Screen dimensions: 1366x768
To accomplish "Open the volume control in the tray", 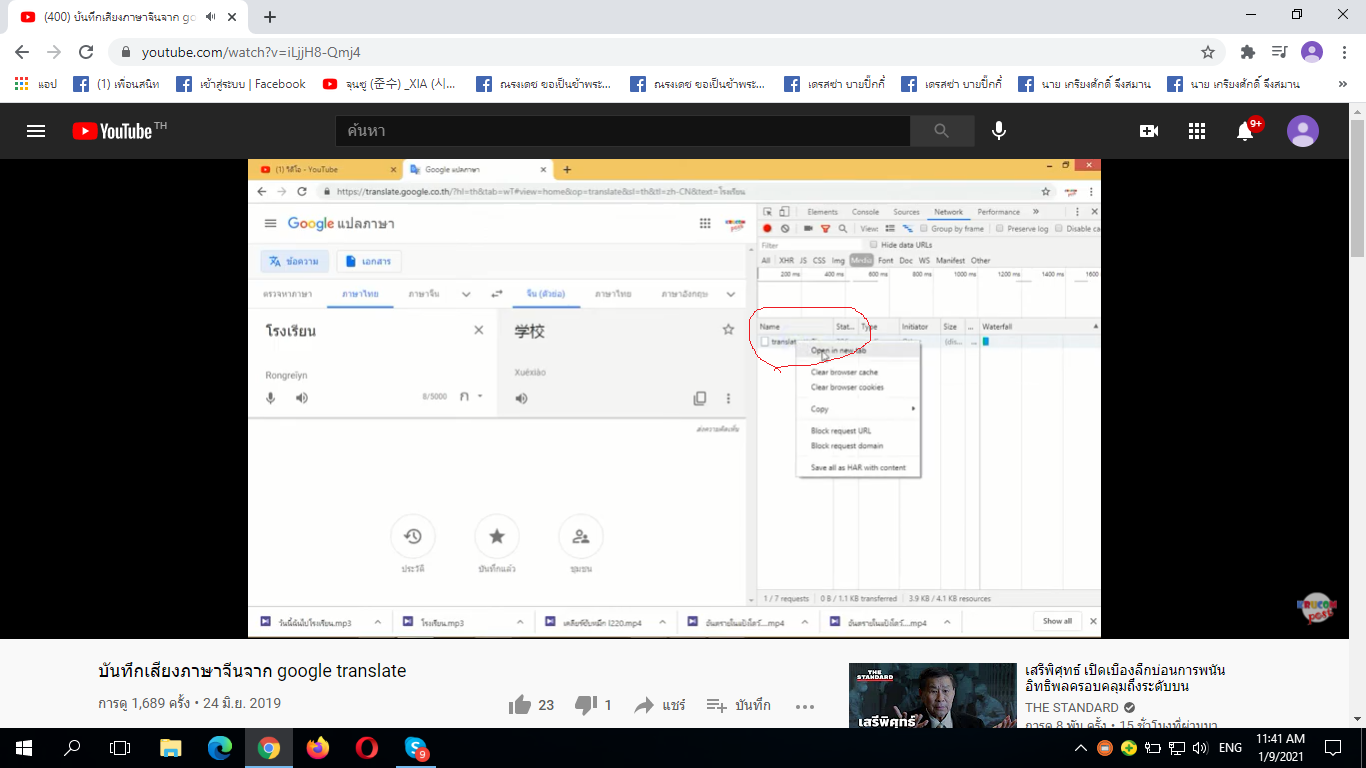I will (1200, 748).
